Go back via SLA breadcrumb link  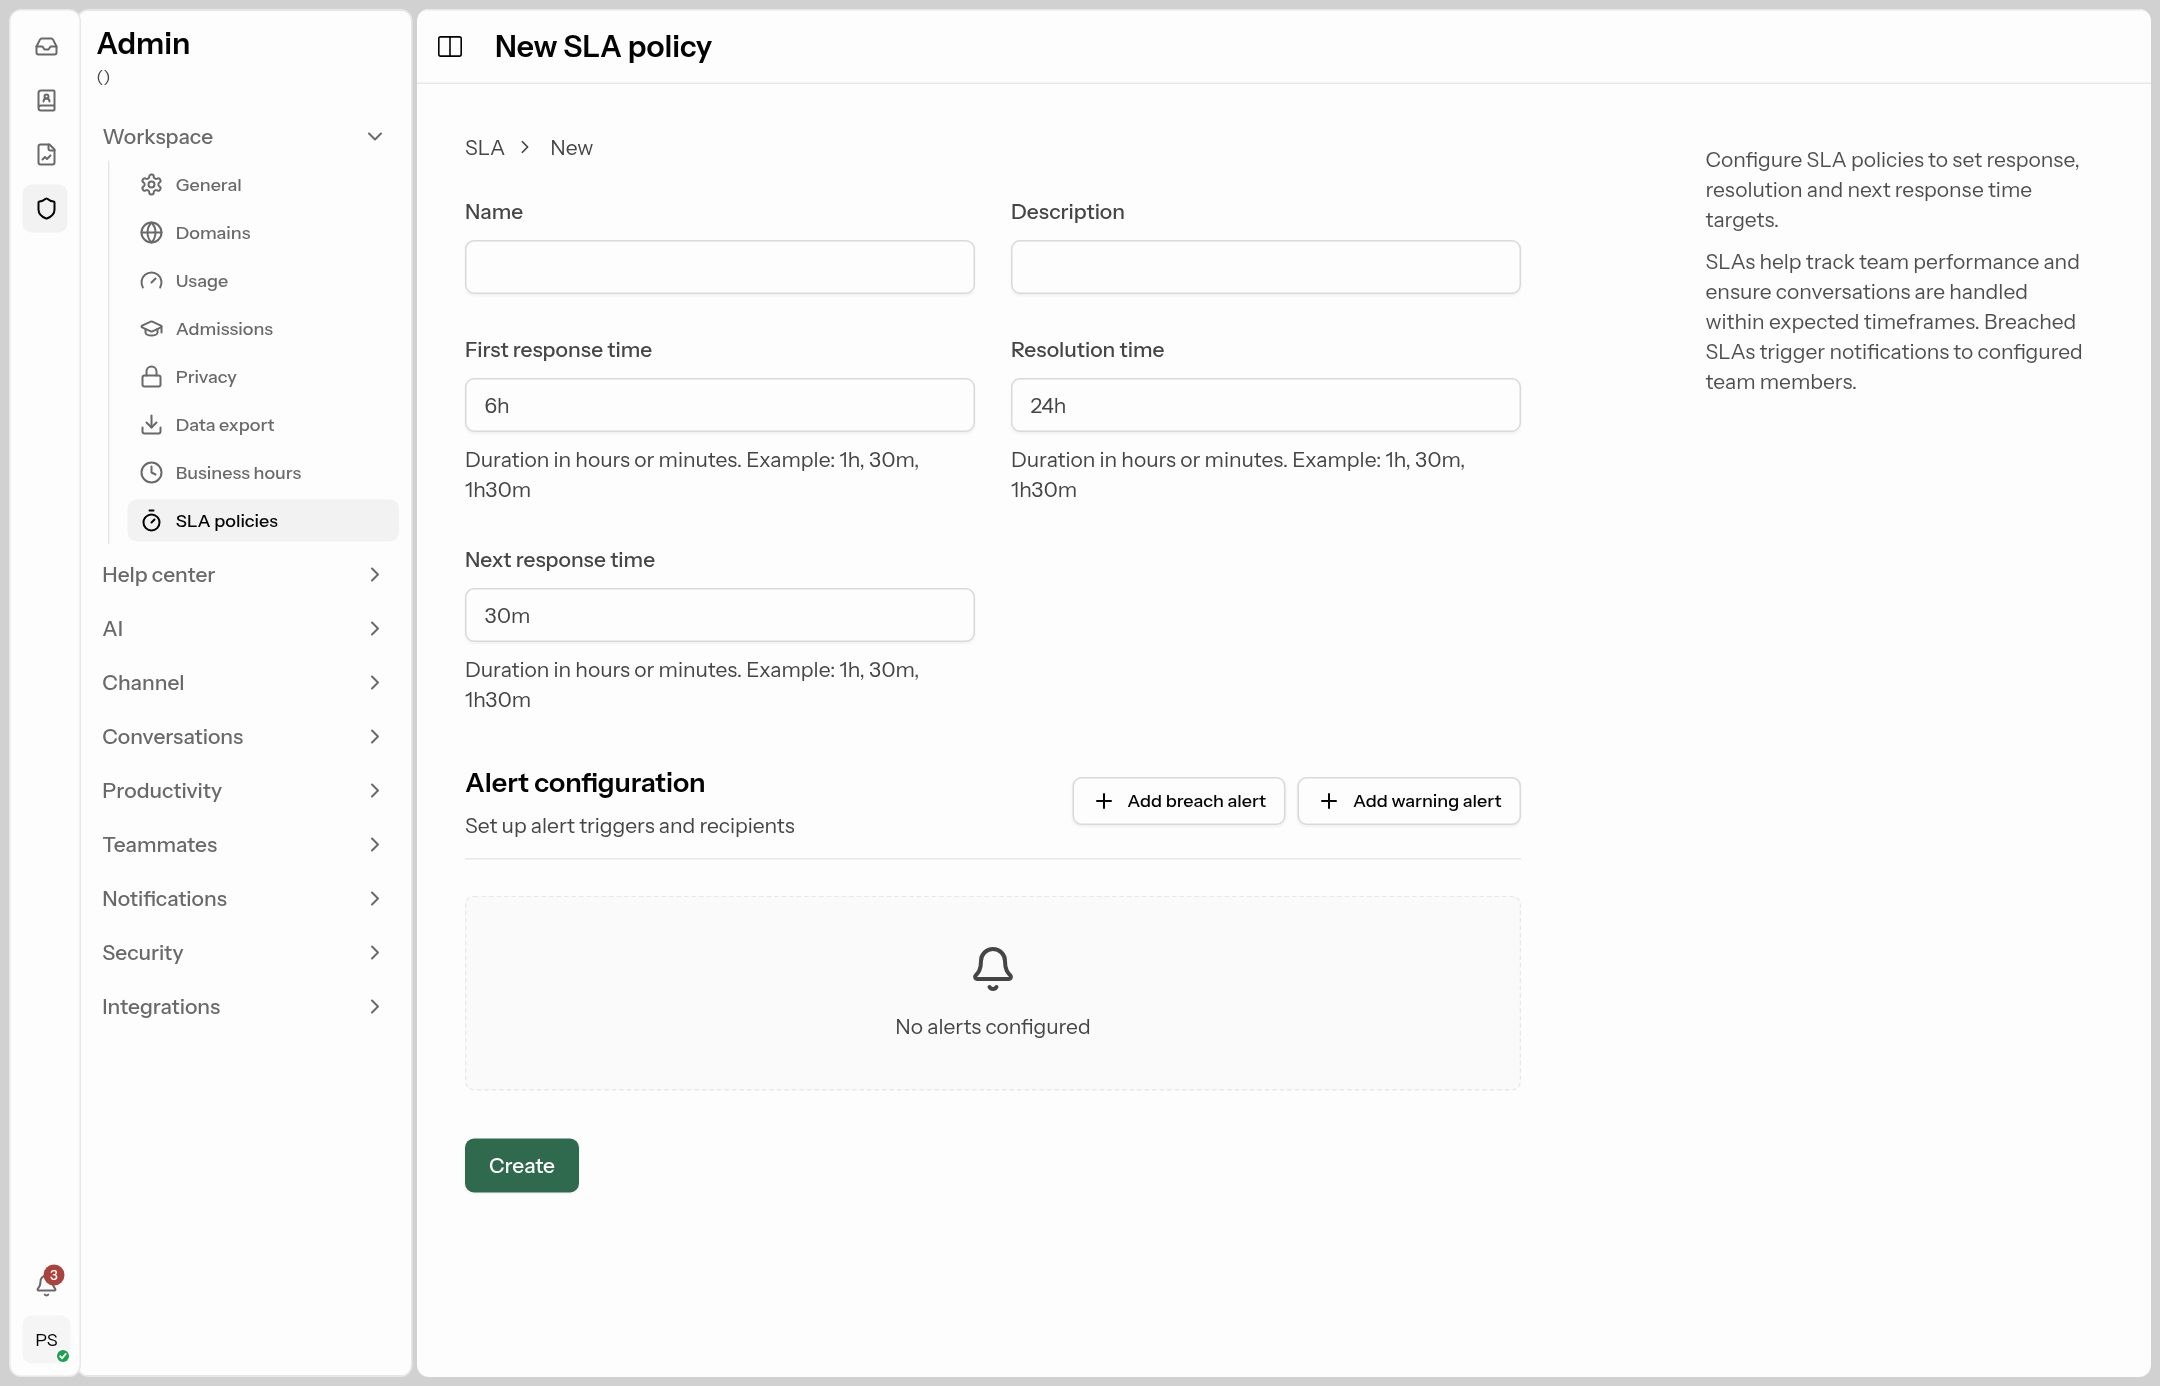click(484, 147)
